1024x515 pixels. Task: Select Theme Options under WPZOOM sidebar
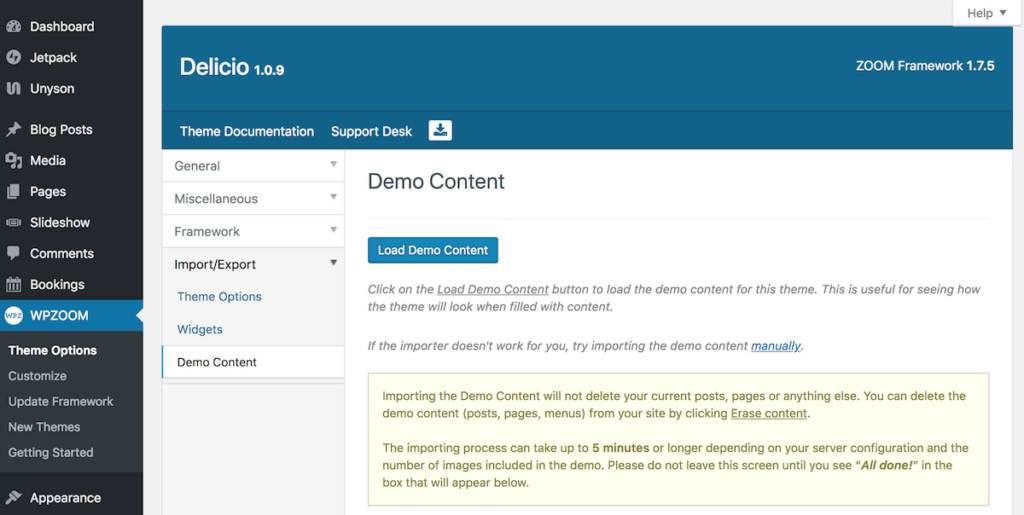pos(52,351)
